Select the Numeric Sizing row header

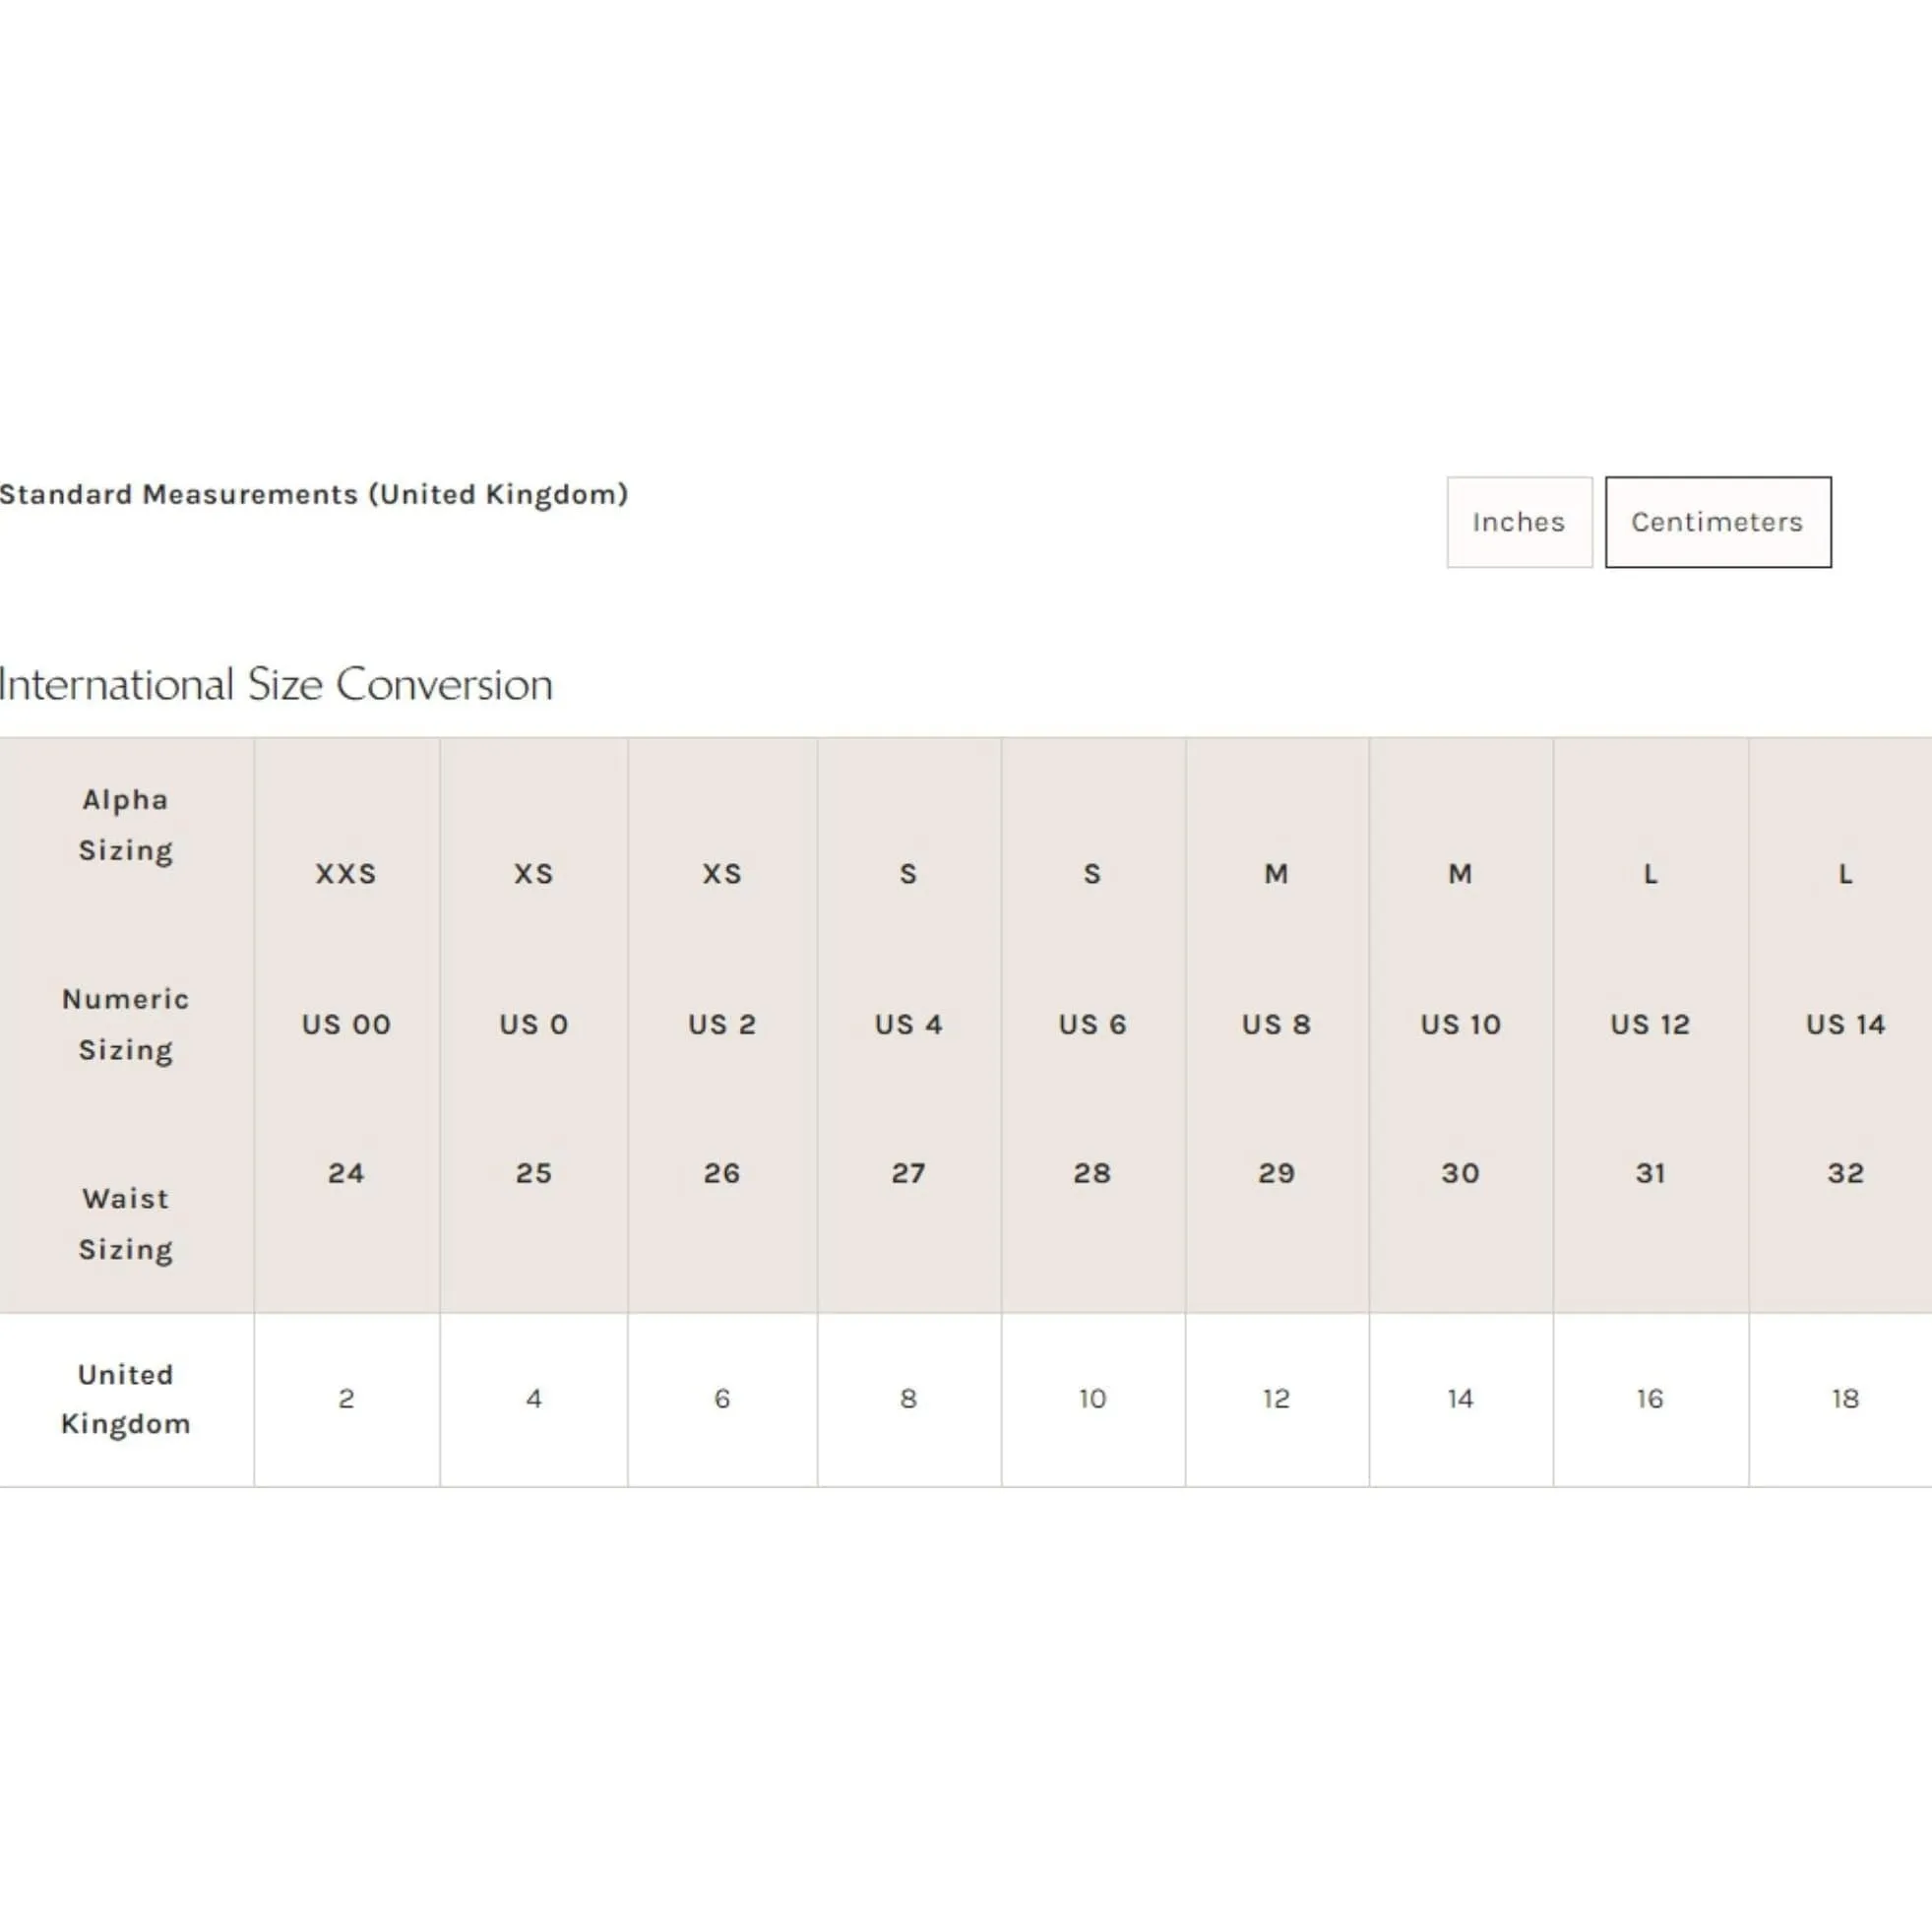126,1024
